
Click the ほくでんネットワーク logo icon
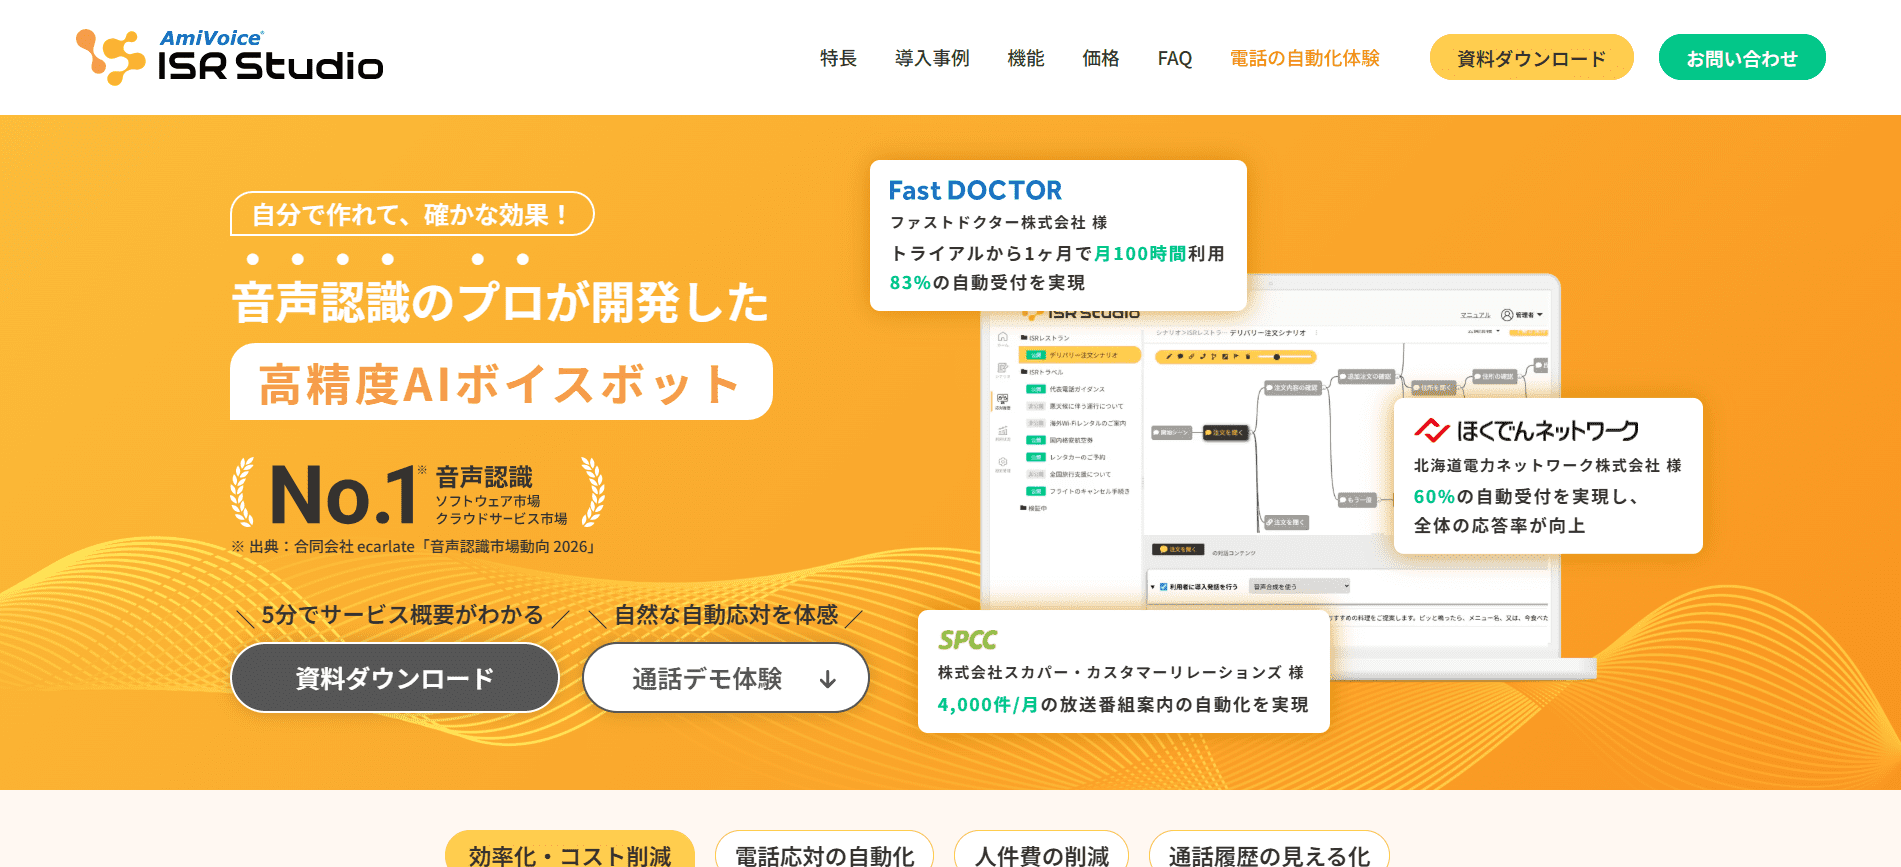tap(1432, 430)
